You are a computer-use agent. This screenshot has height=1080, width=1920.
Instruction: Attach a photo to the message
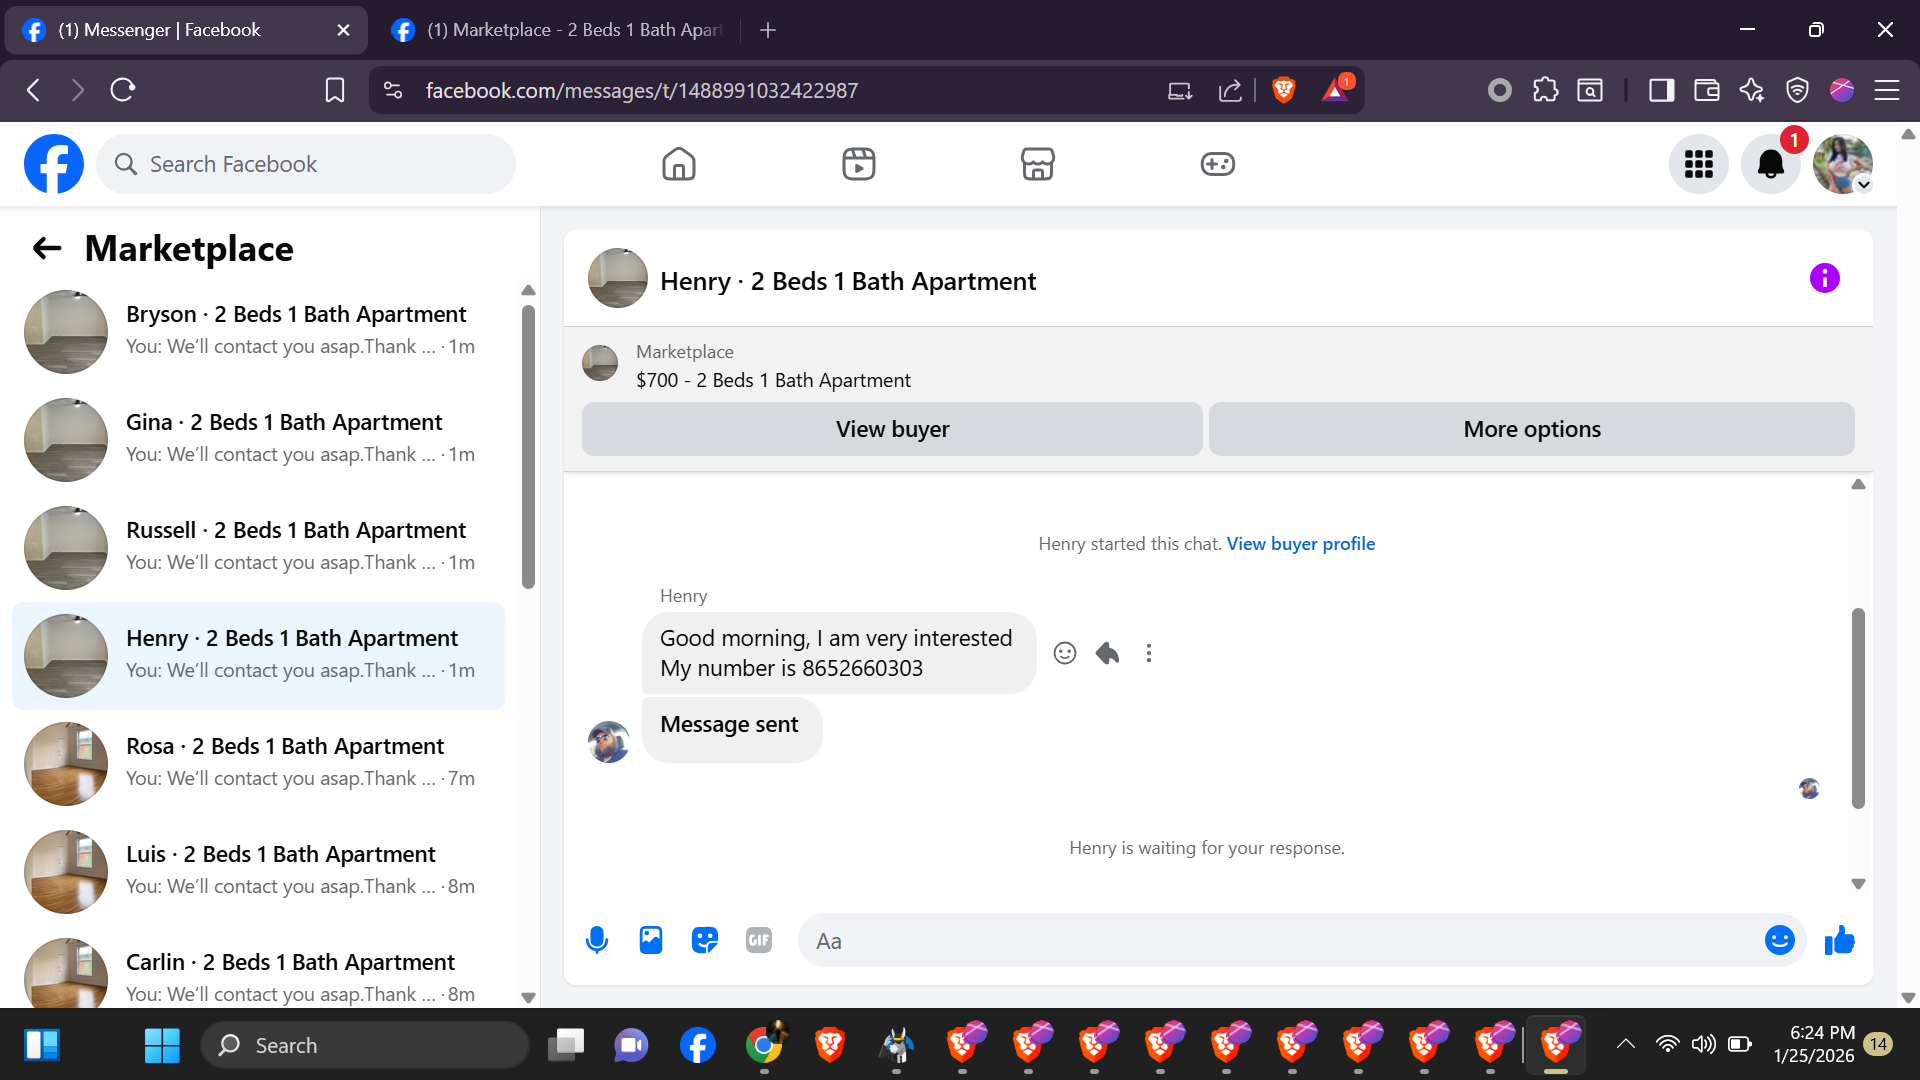[x=651, y=940]
